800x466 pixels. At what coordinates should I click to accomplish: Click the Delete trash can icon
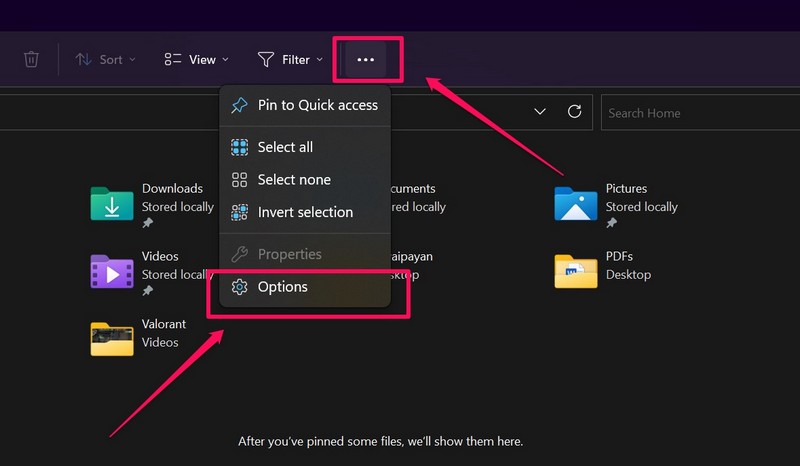pyautogui.click(x=31, y=60)
